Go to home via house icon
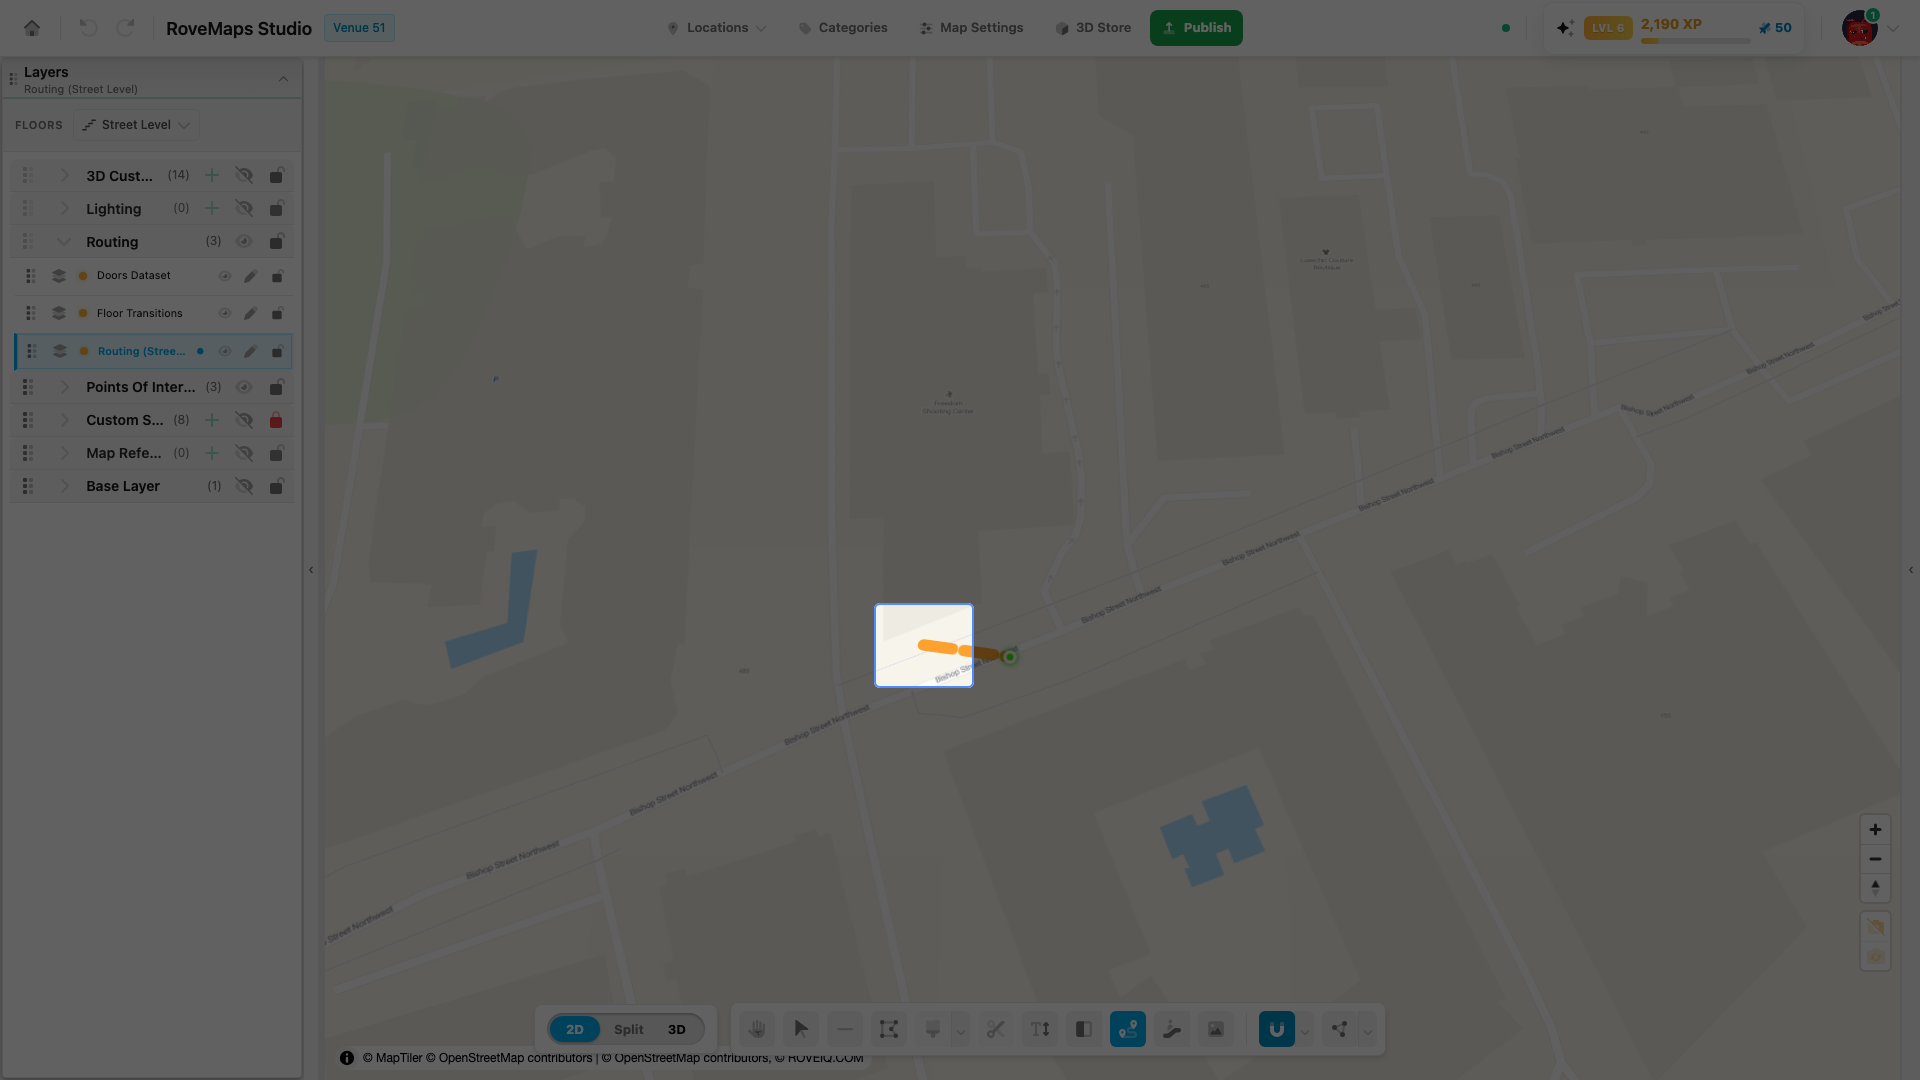 32,28
